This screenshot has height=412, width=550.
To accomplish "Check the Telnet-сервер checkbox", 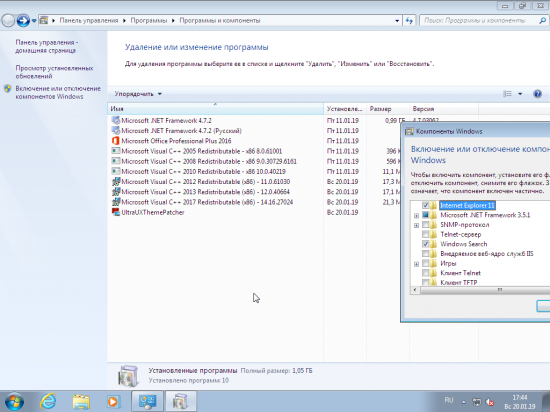I will click(425, 234).
